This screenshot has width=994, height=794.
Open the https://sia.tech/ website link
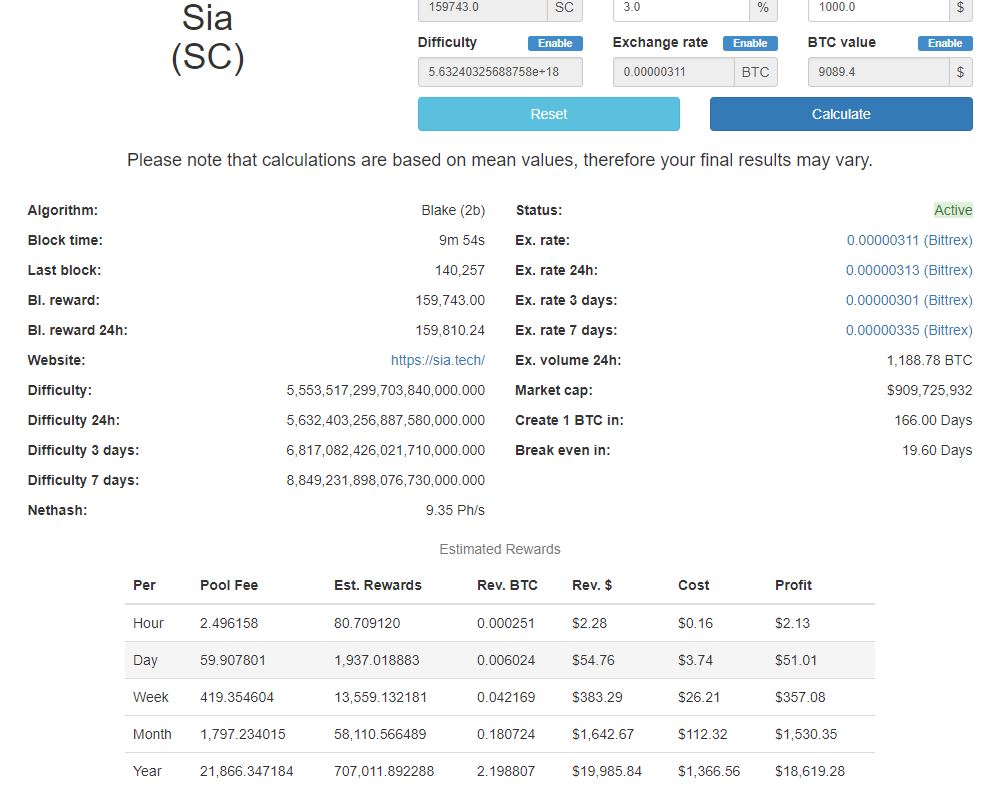[437, 361]
